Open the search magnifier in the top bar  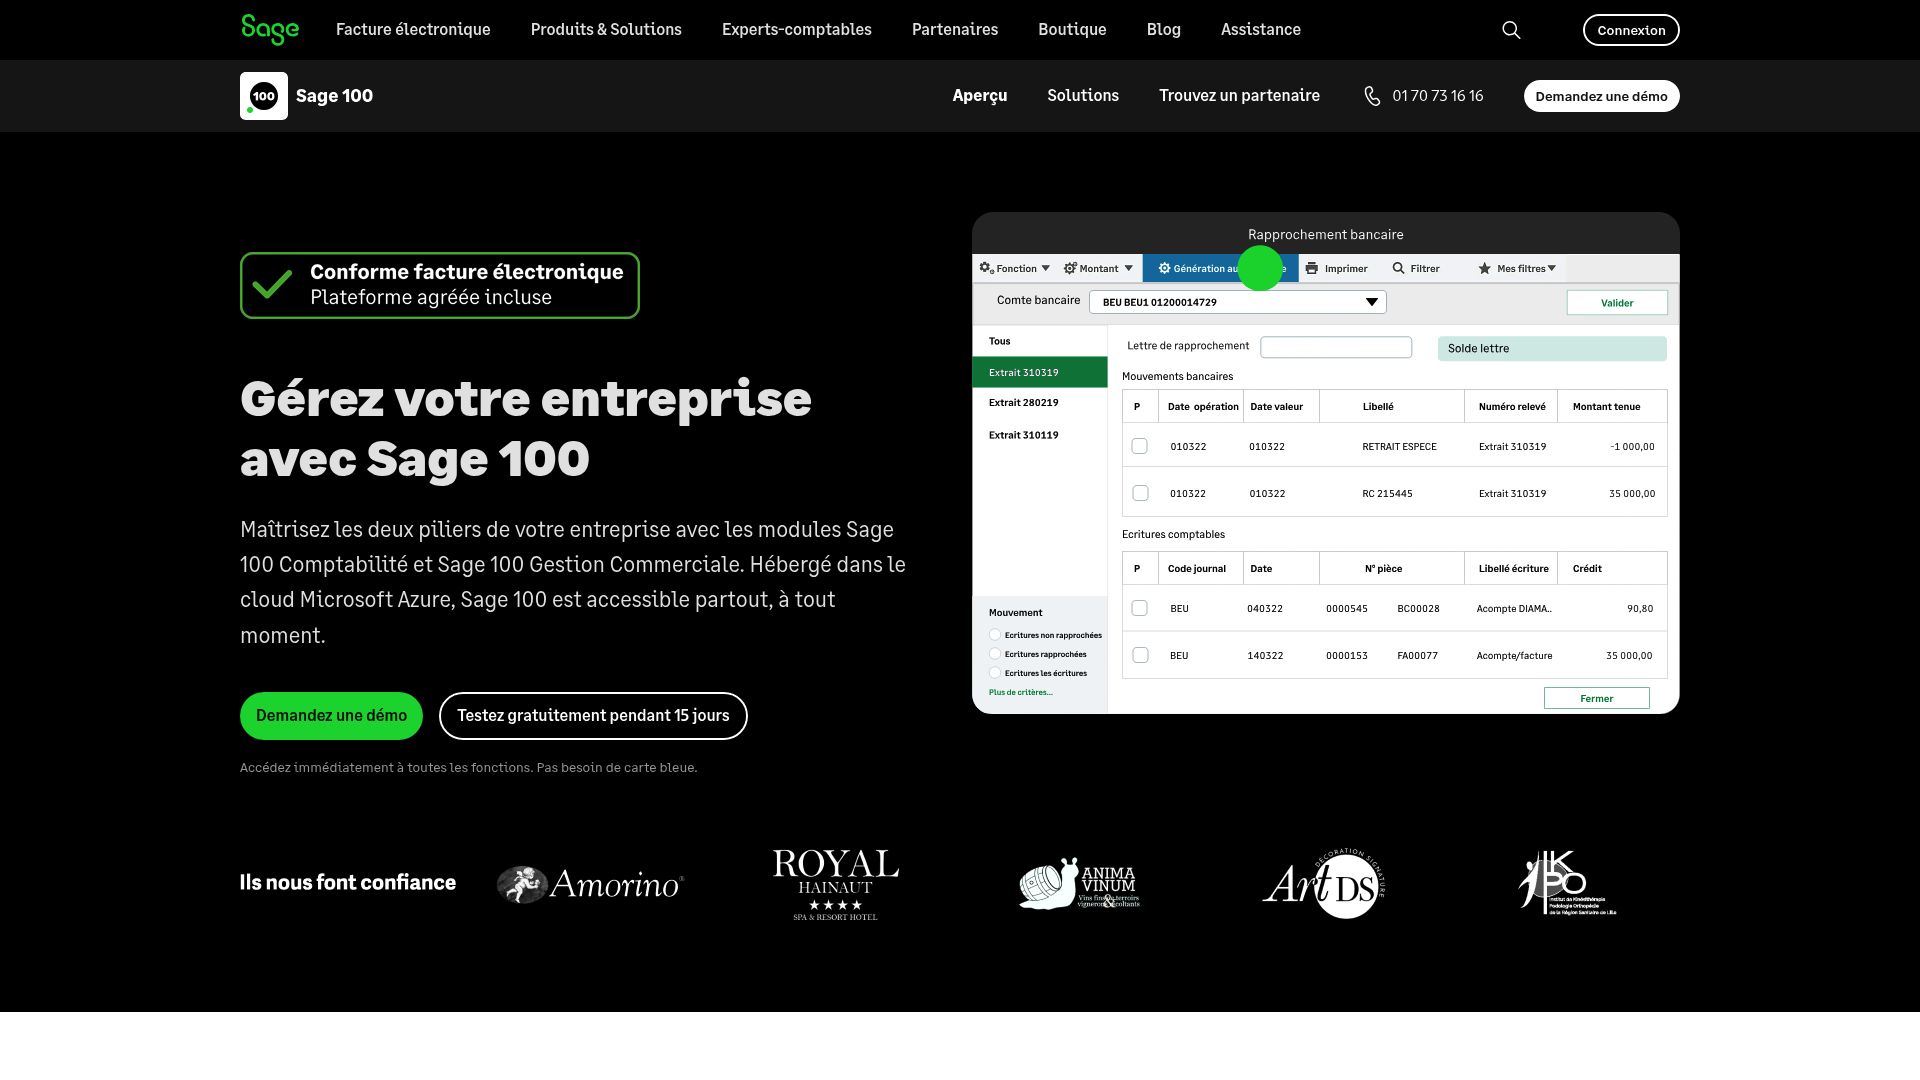pos(1511,30)
